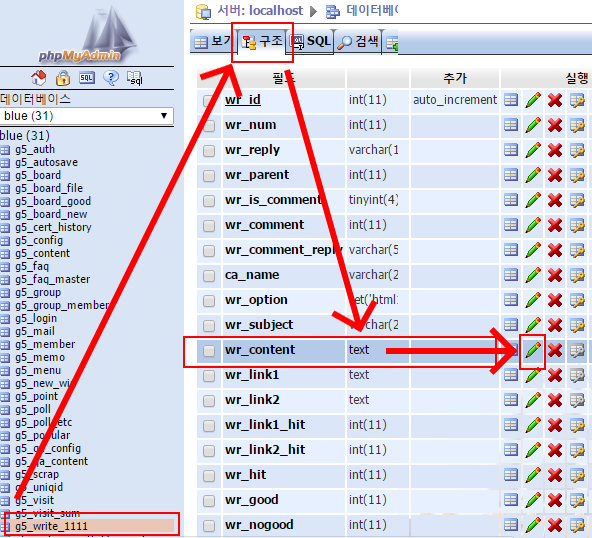Delete the wr_is_comment field

tap(555, 200)
